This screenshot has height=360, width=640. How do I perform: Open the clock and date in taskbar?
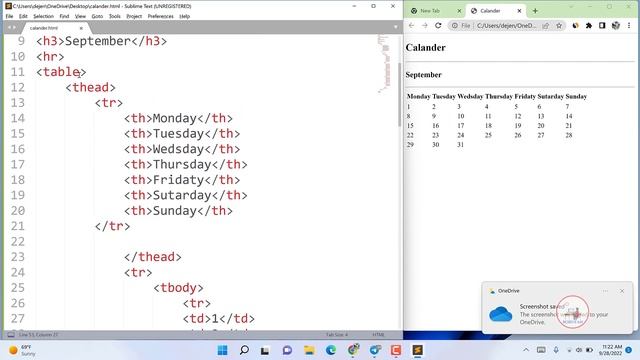[611, 350]
